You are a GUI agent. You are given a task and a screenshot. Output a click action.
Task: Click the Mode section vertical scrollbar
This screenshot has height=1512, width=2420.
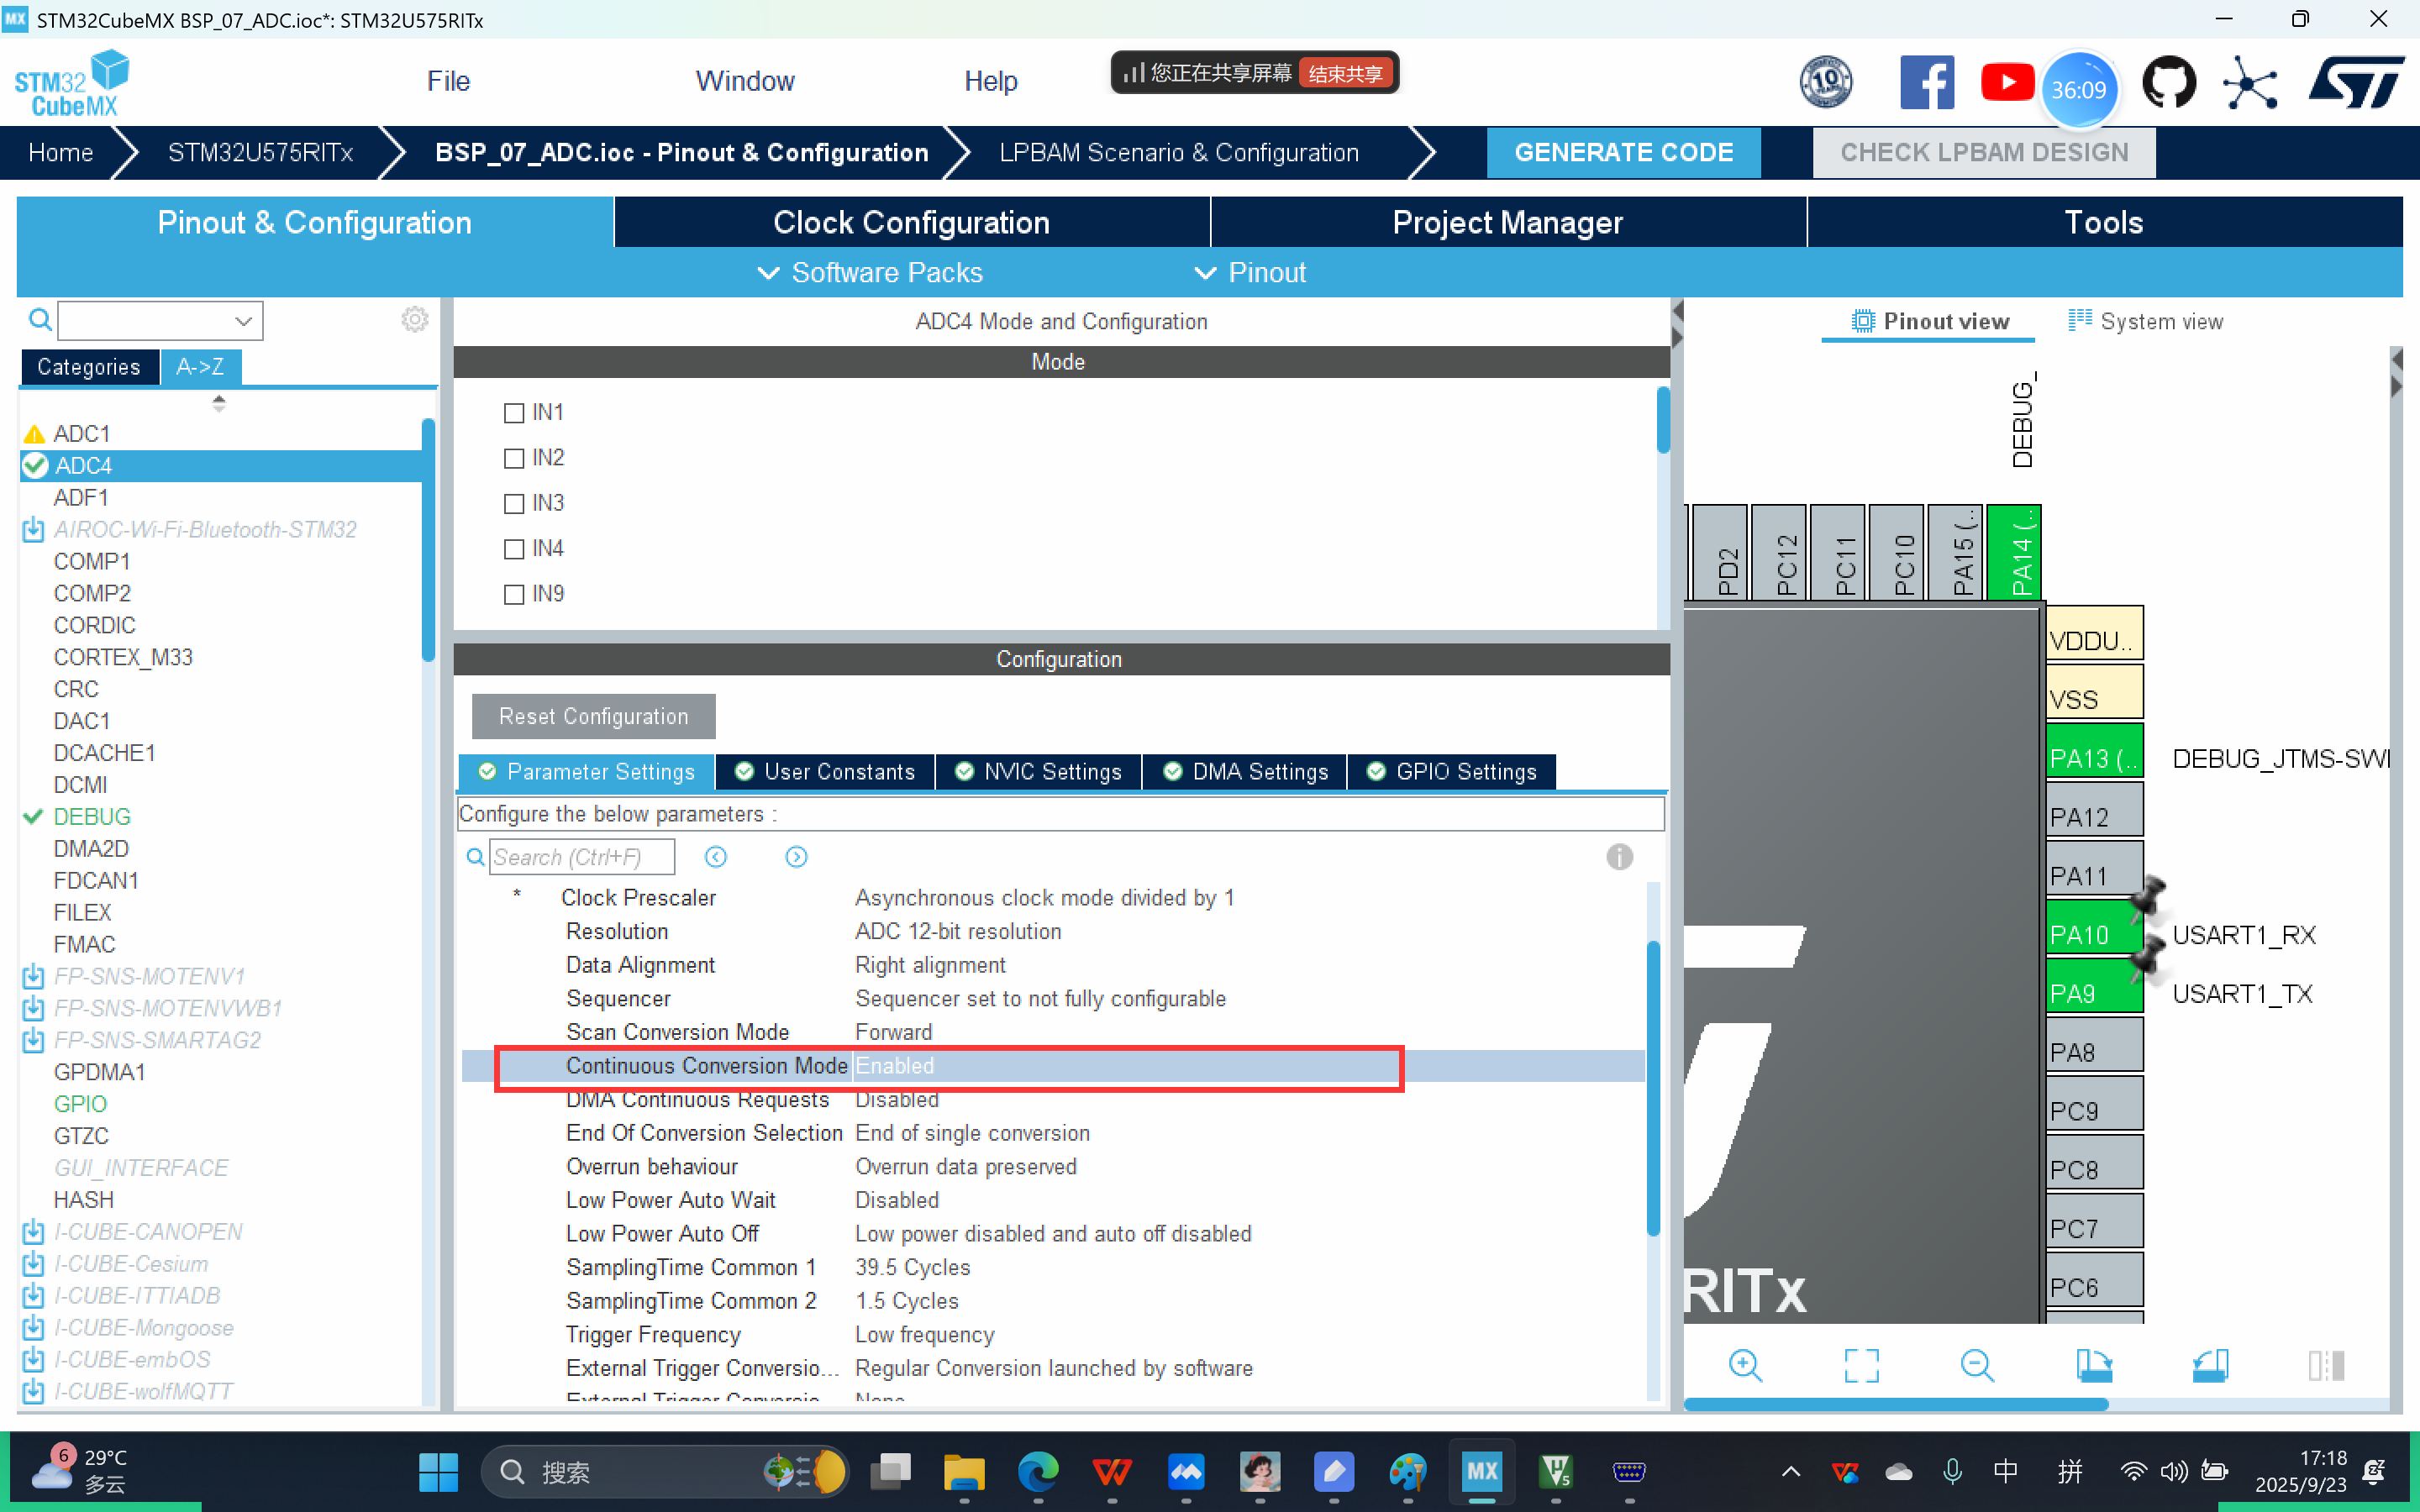[1662, 420]
